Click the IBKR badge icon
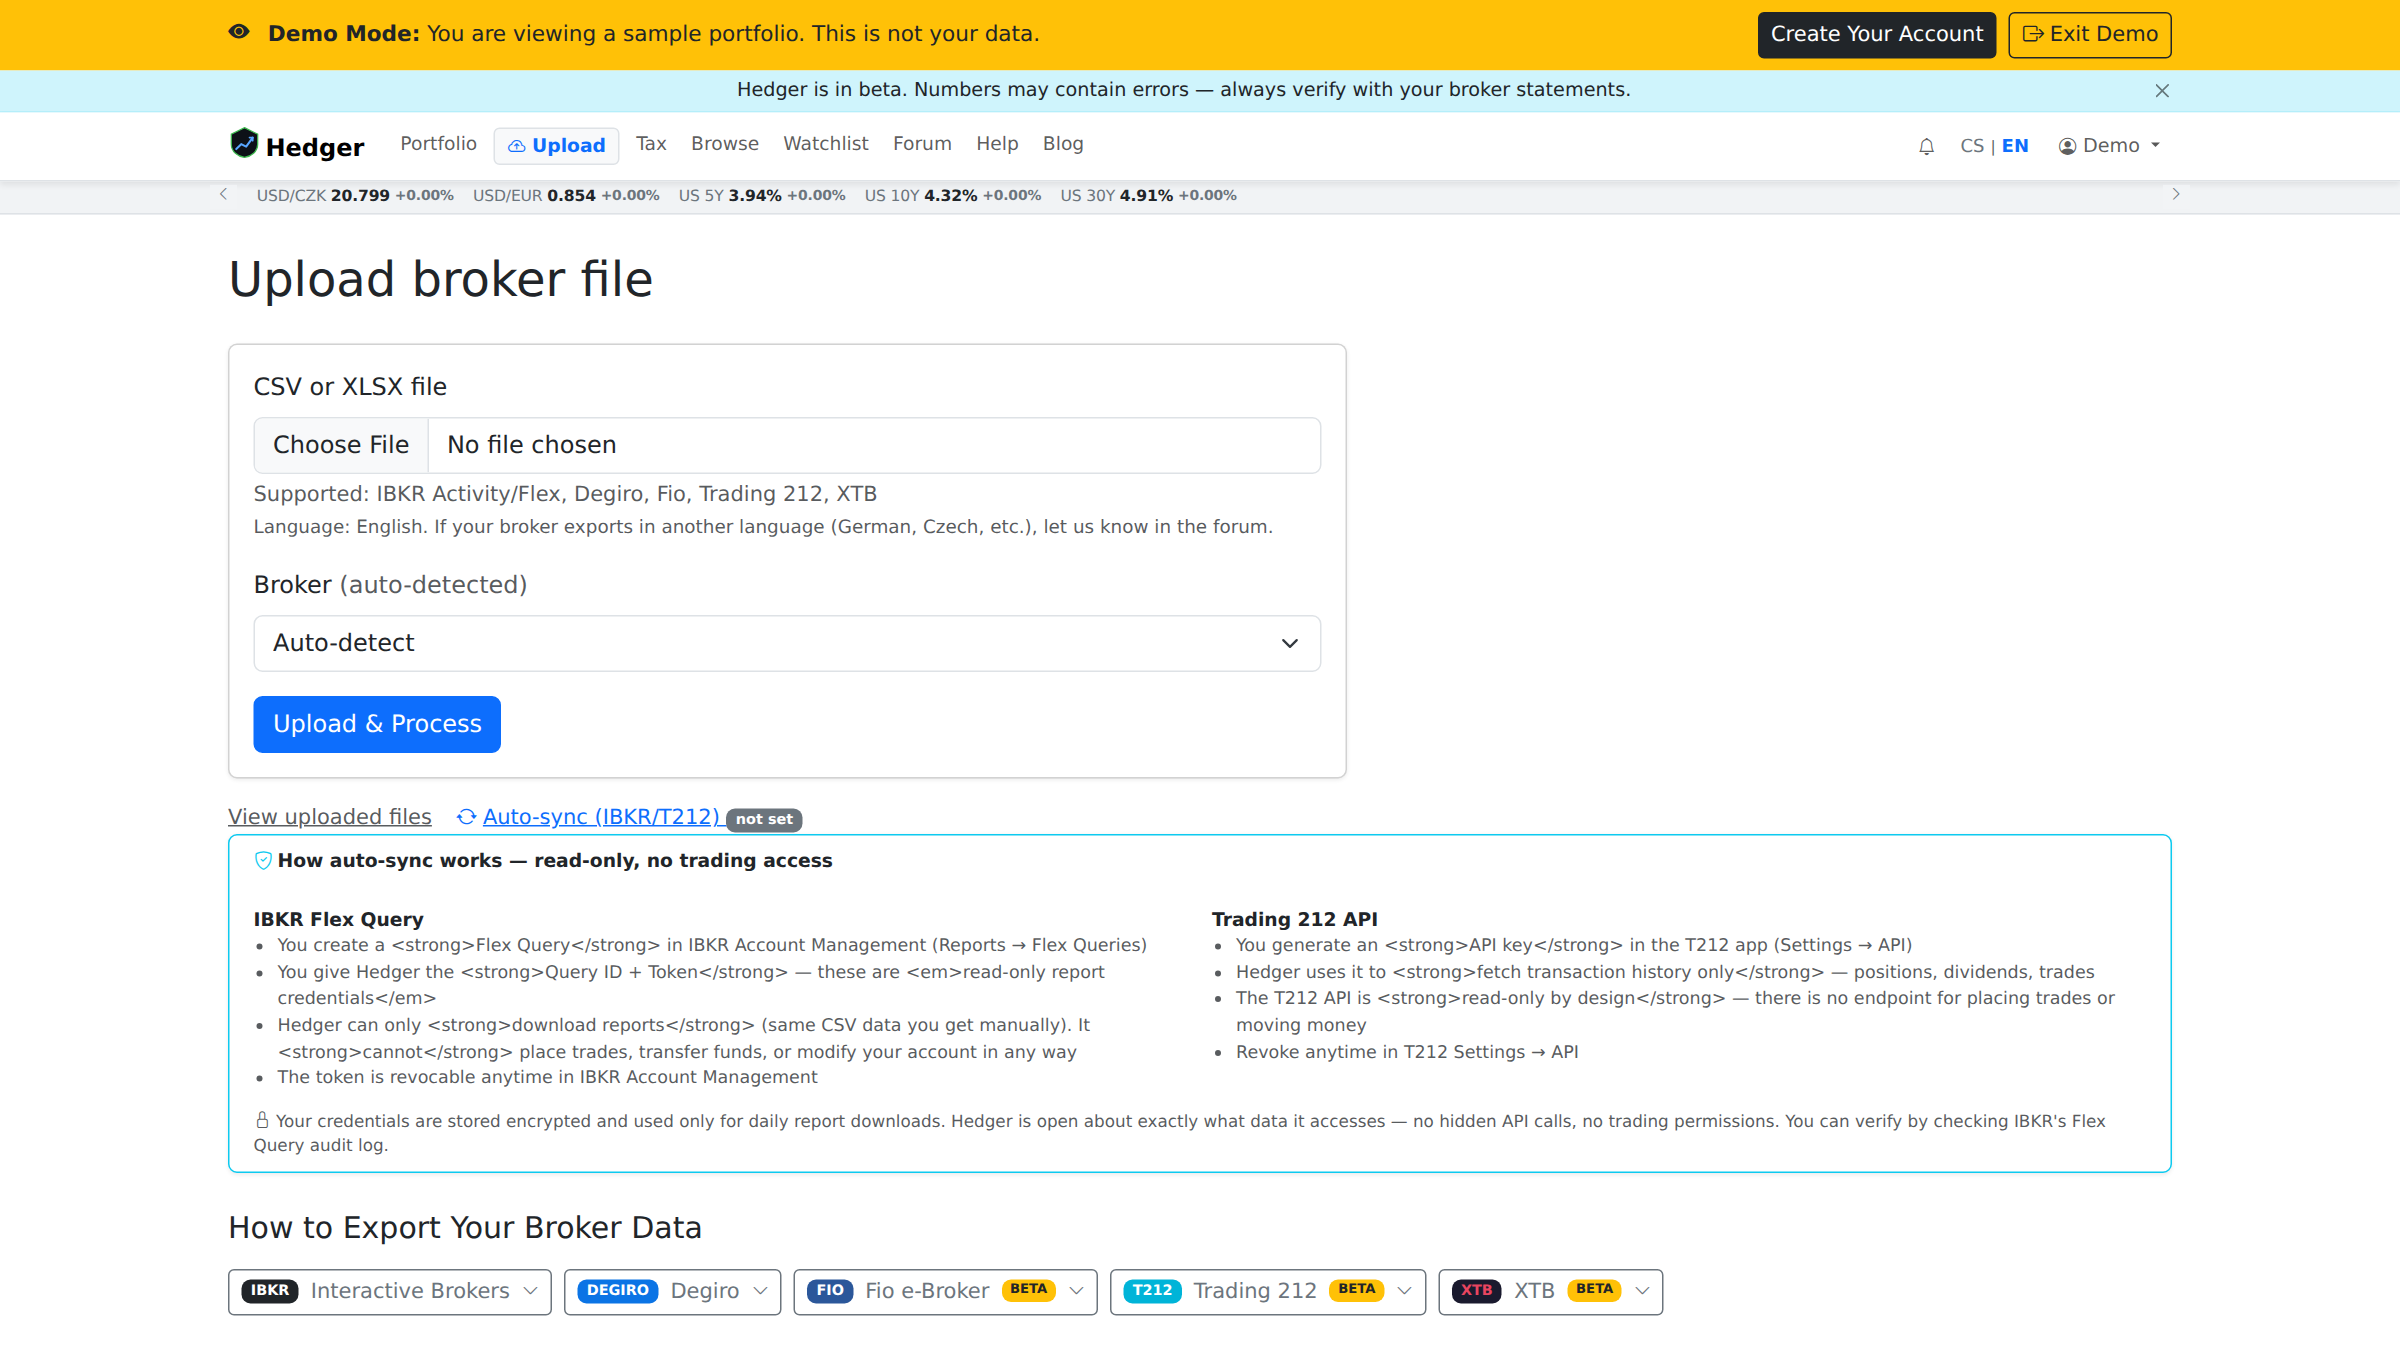The image size is (2400, 1350). pyautogui.click(x=270, y=1291)
